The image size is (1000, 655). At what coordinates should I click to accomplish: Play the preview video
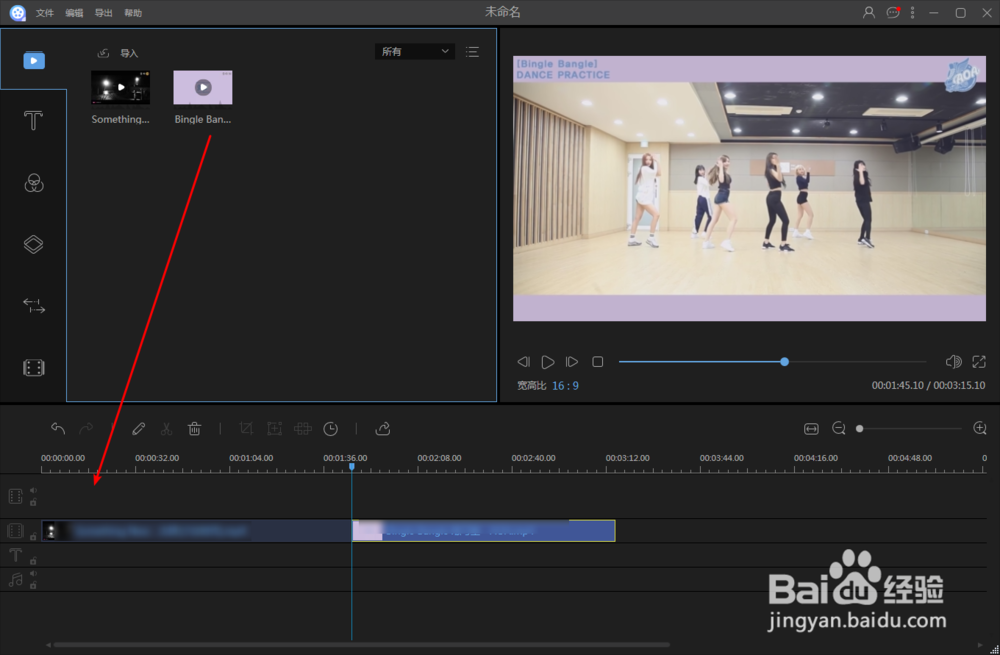548,362
